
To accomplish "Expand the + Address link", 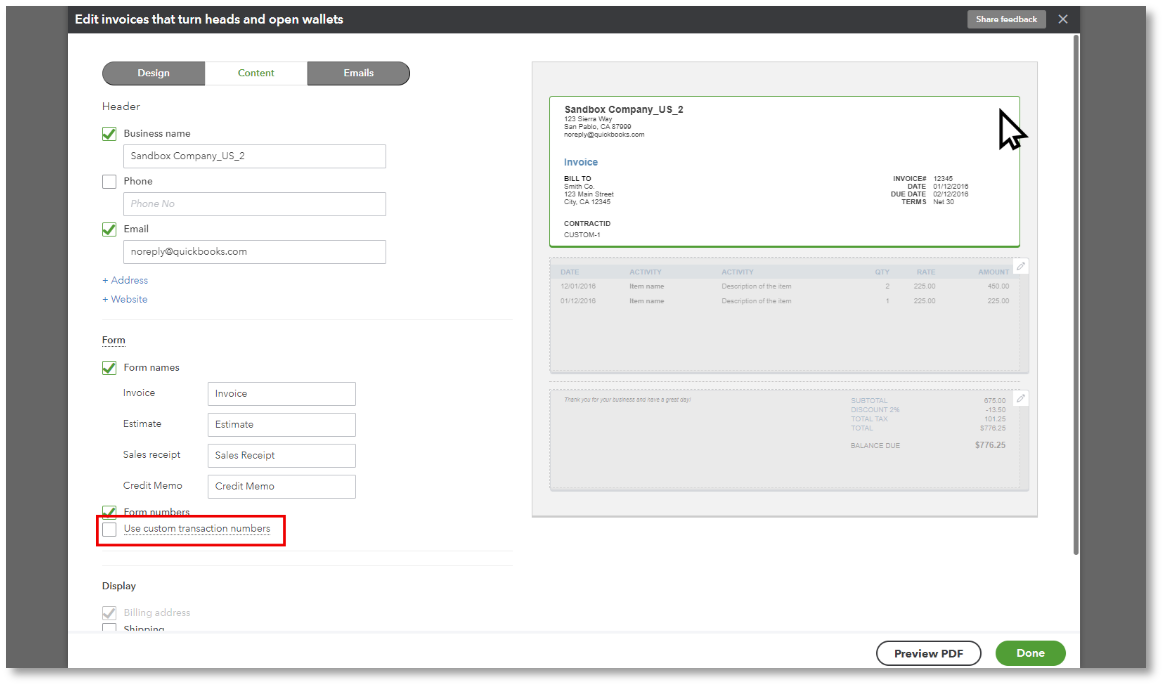I will click(x=125, y=281).
